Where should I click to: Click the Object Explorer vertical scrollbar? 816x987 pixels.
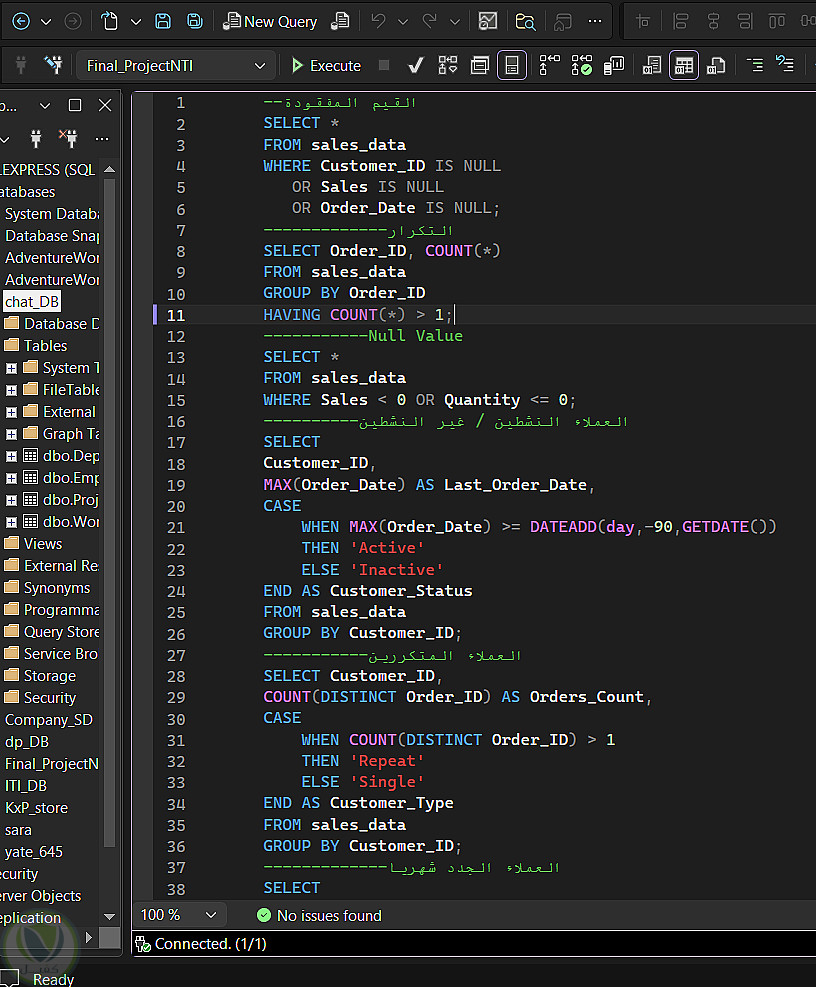click(x=110, y=500)
